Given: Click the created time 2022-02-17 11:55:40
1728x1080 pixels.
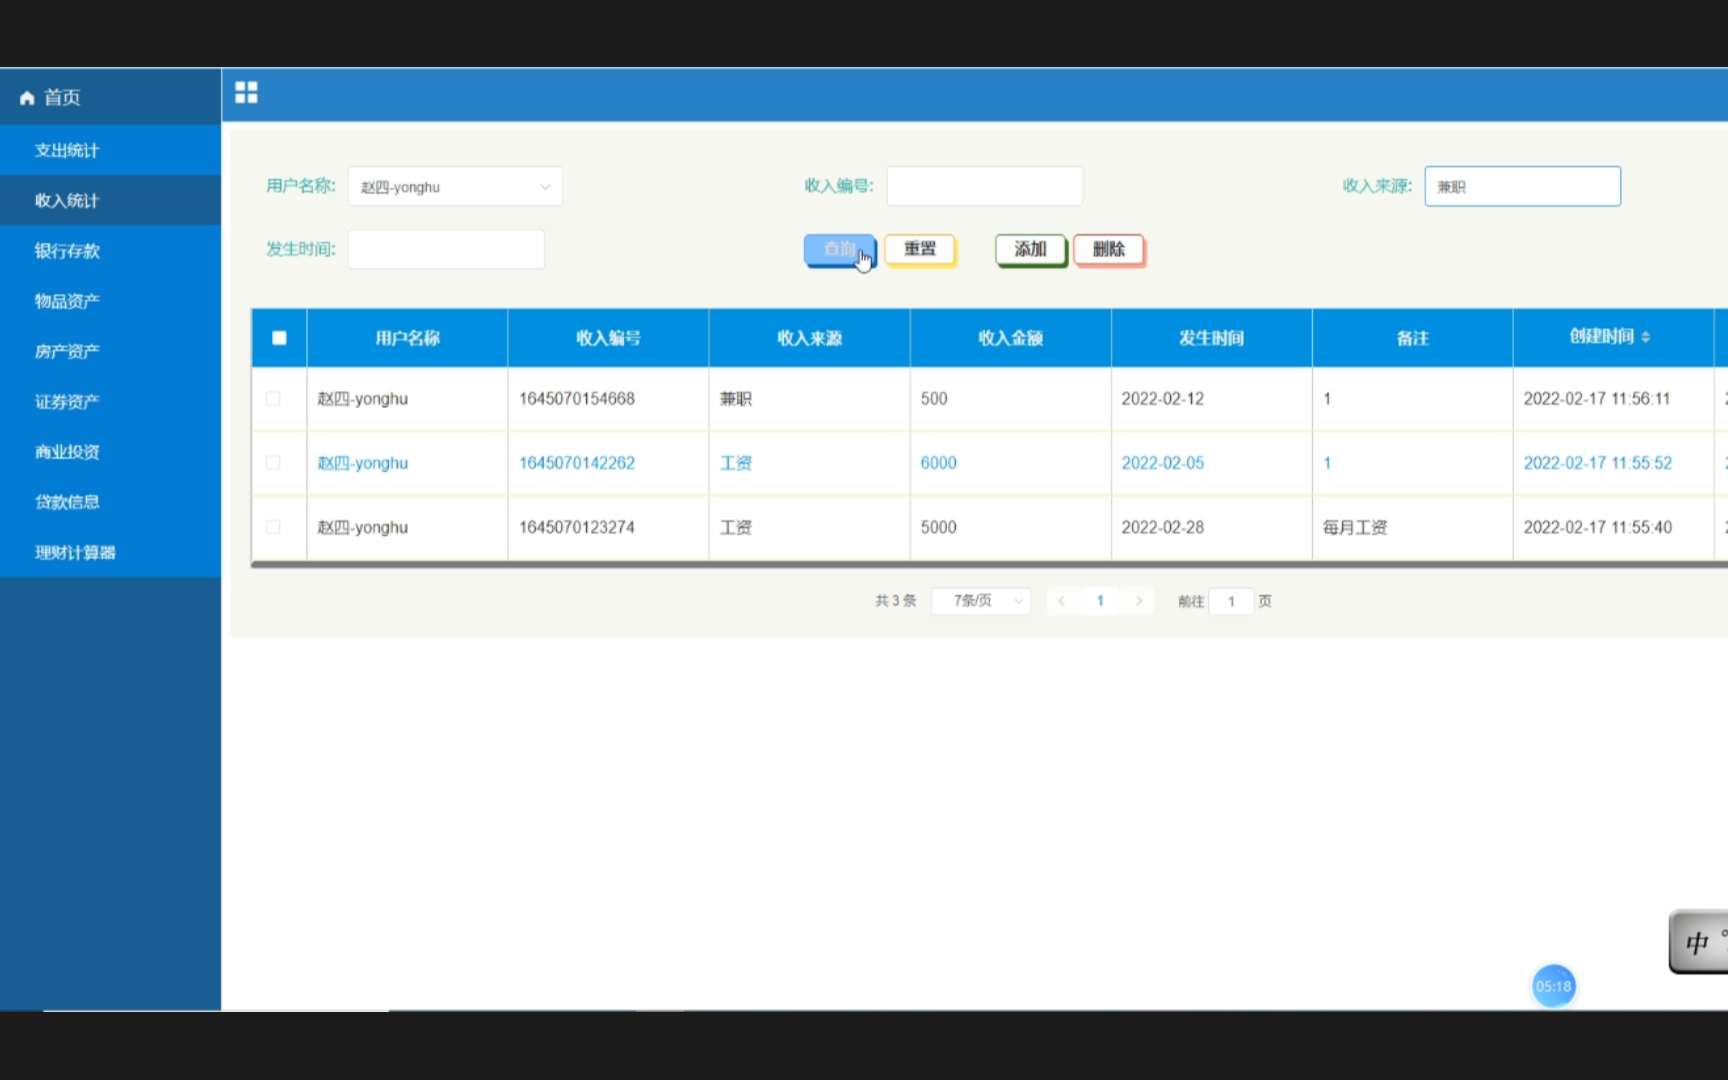Looking at the screenshot, I should 1597,527.
